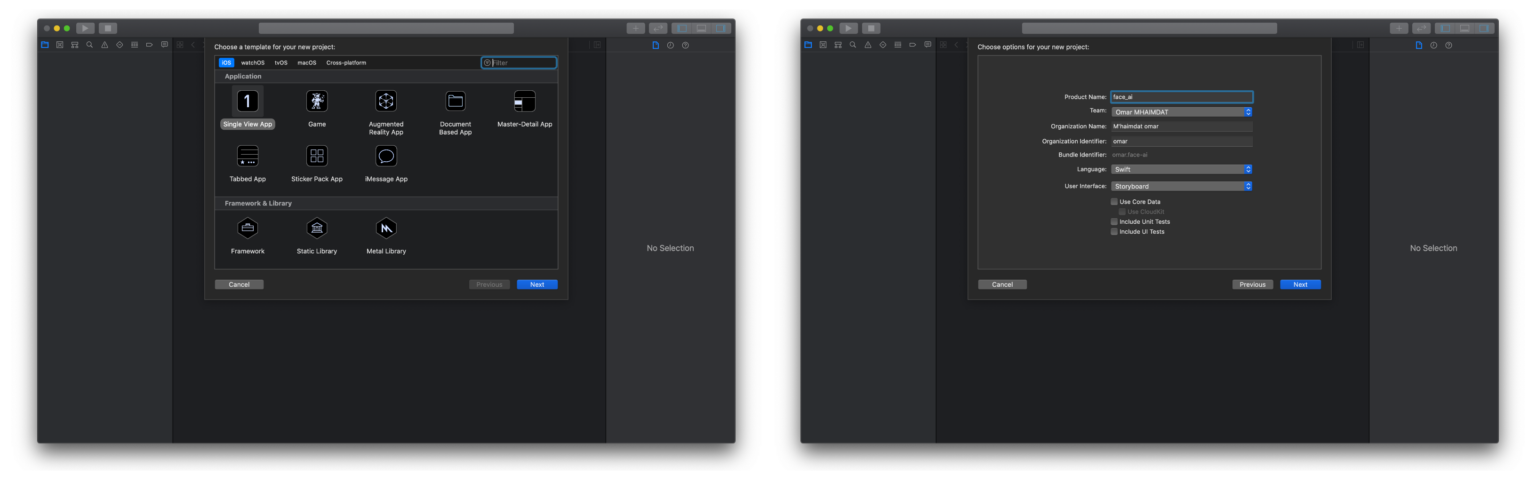
Task: Open the Team dropdown
Action: [x=1181, y=112]
